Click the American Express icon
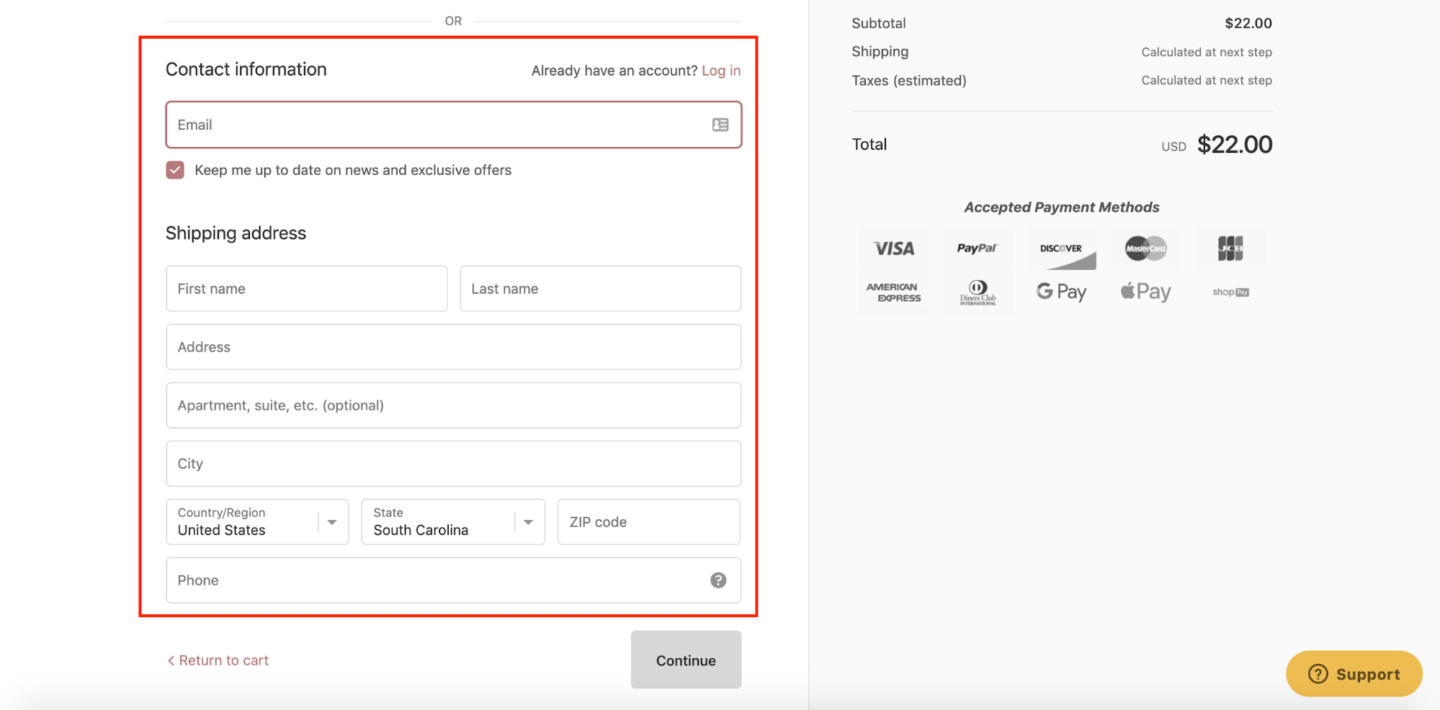 pyautogui.click(x=893, y=291)
